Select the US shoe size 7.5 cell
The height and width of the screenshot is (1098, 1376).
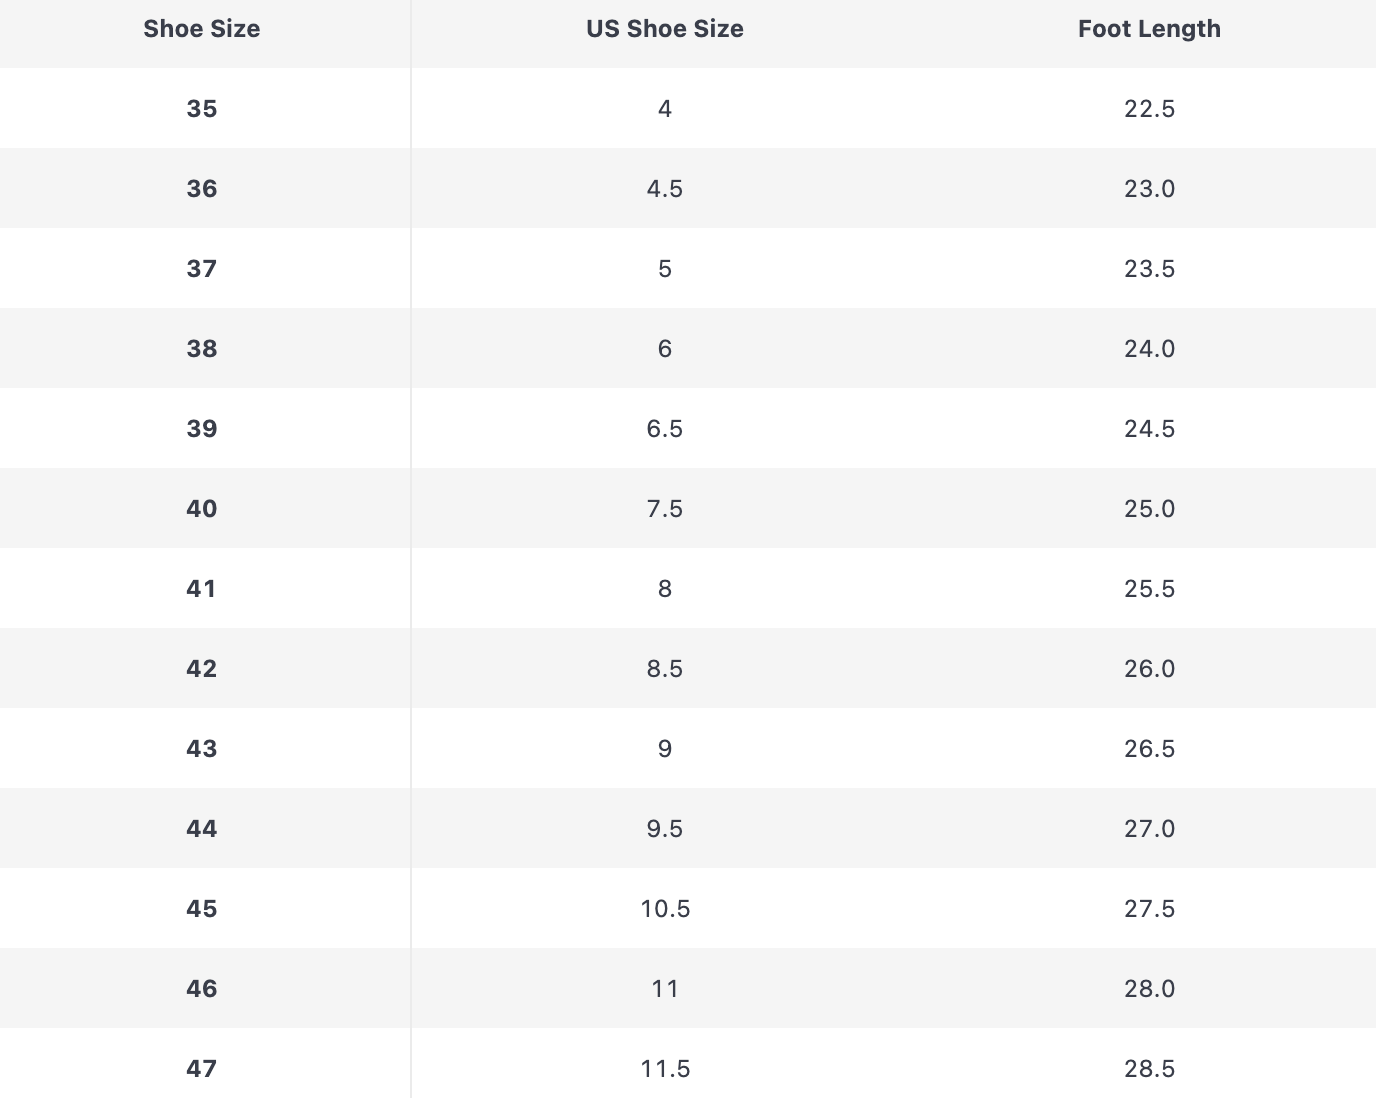point(664,509)
